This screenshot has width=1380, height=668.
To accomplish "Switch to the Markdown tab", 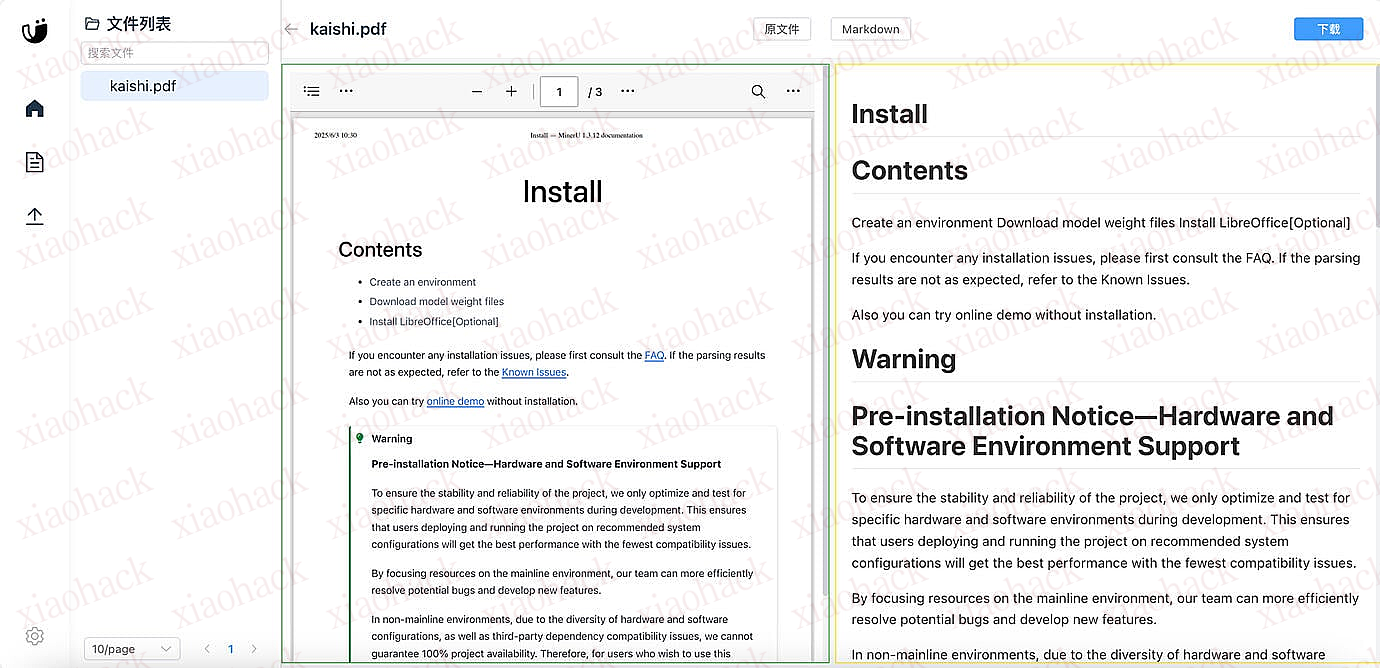I will (x=870, y=29).
